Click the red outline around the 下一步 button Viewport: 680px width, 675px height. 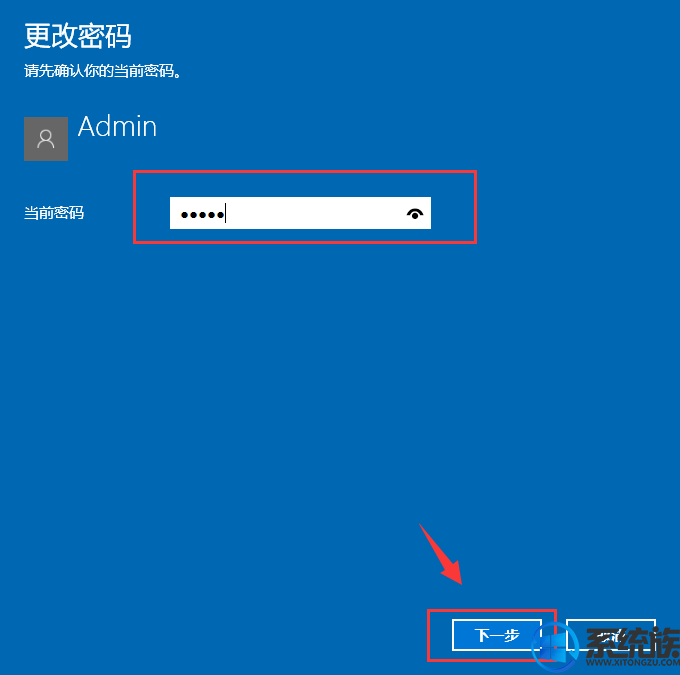point(492,610)
